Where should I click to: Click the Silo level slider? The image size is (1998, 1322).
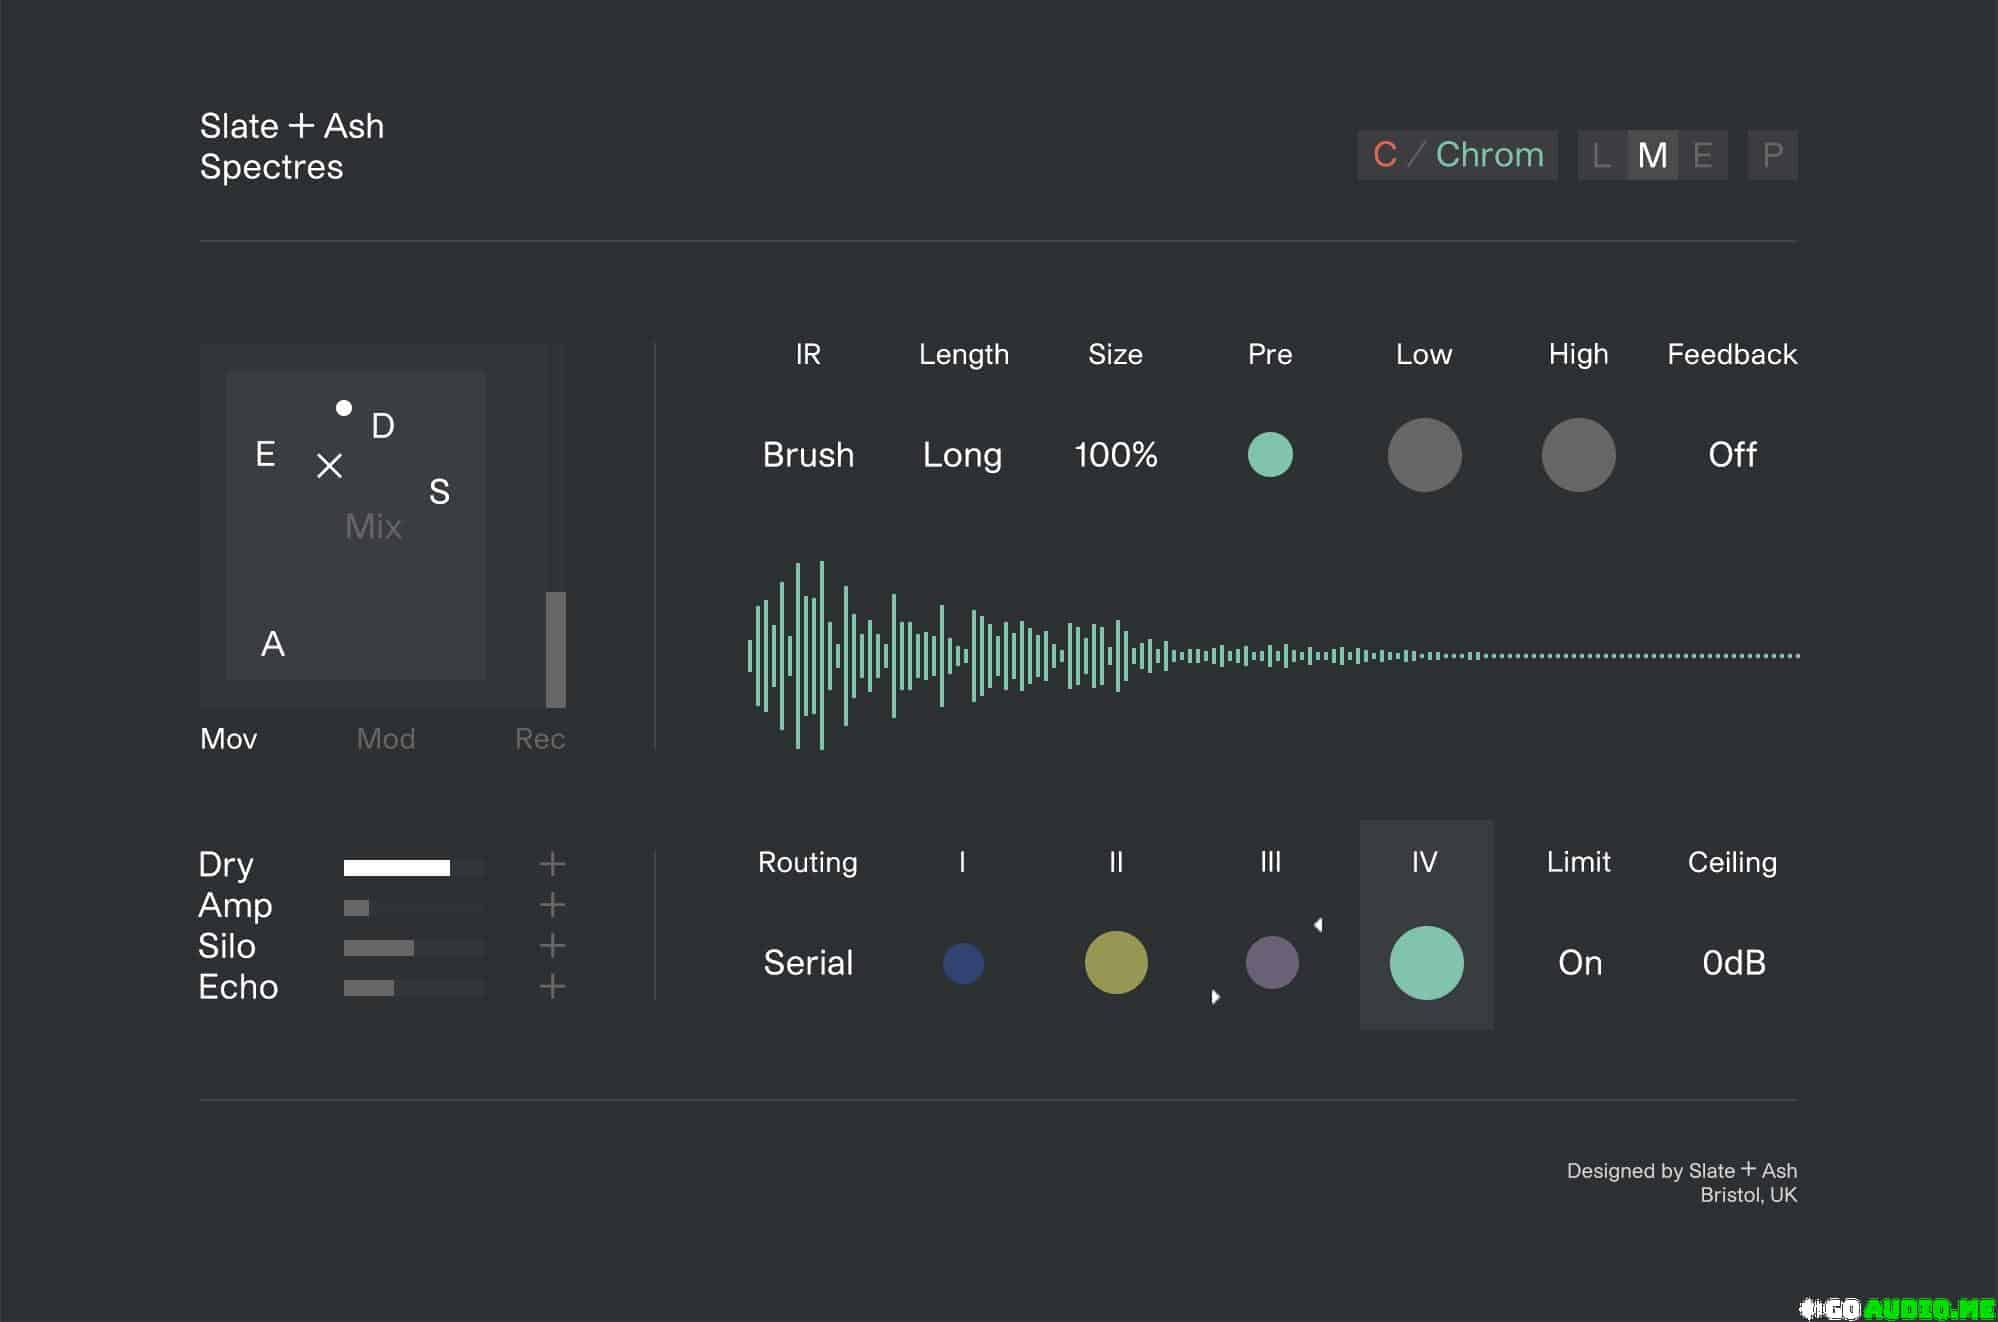click(x=414, y=948)
